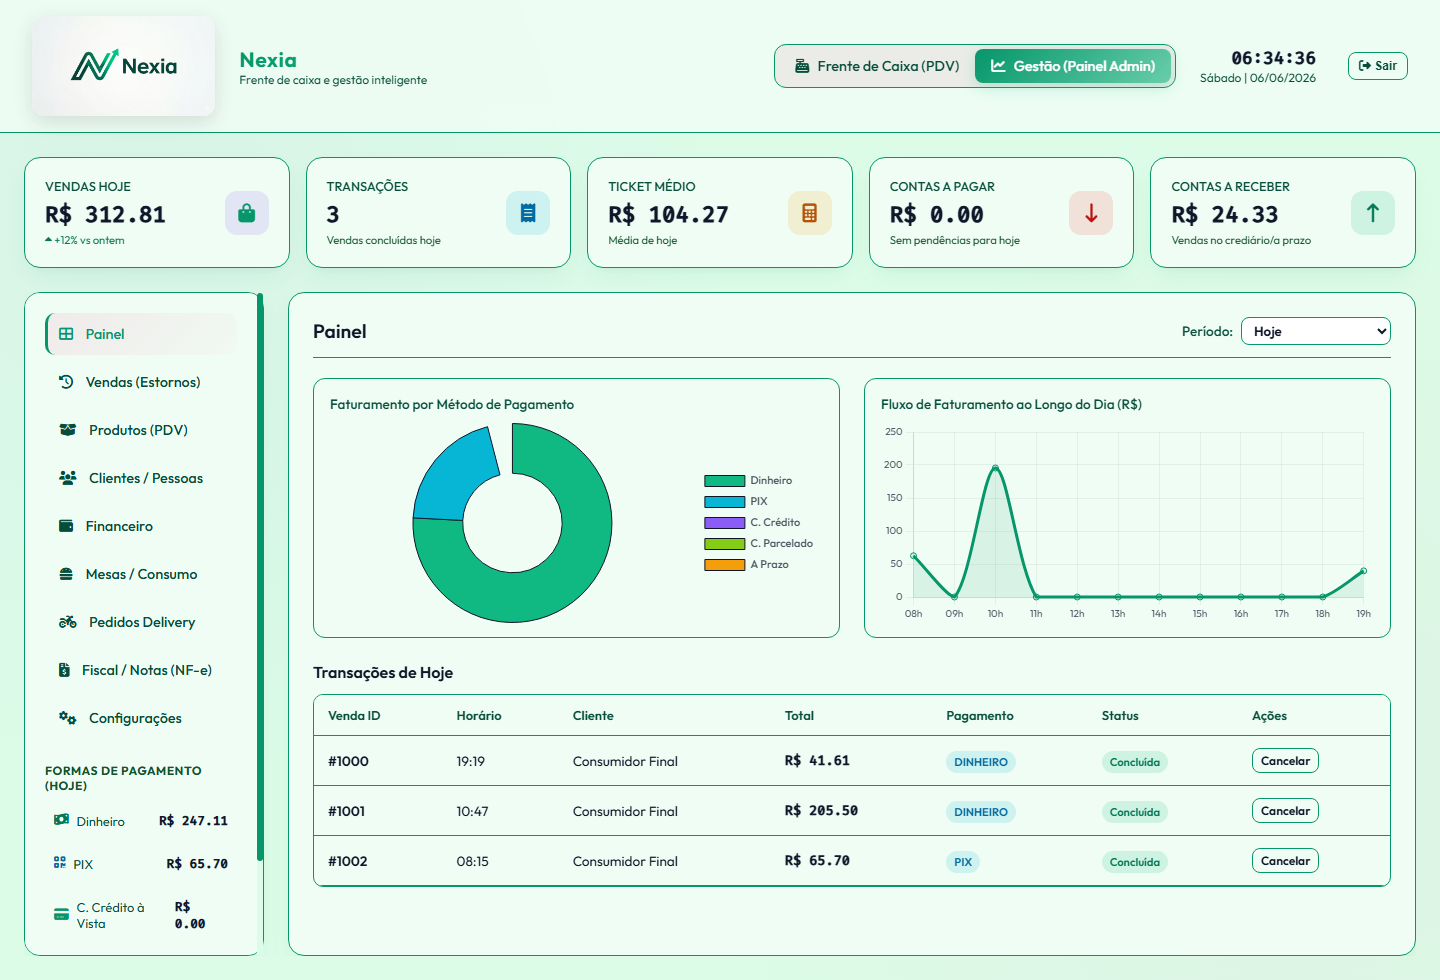Toggle the Dinheiro series in chart legend
The image size is (1440, 980).
(748, 480)
